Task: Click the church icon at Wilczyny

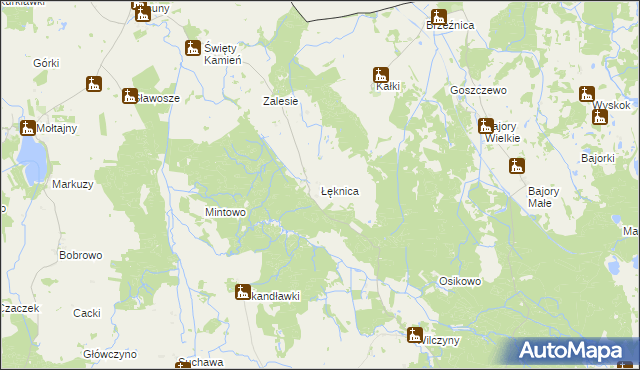Action: (x=415, y=335)
